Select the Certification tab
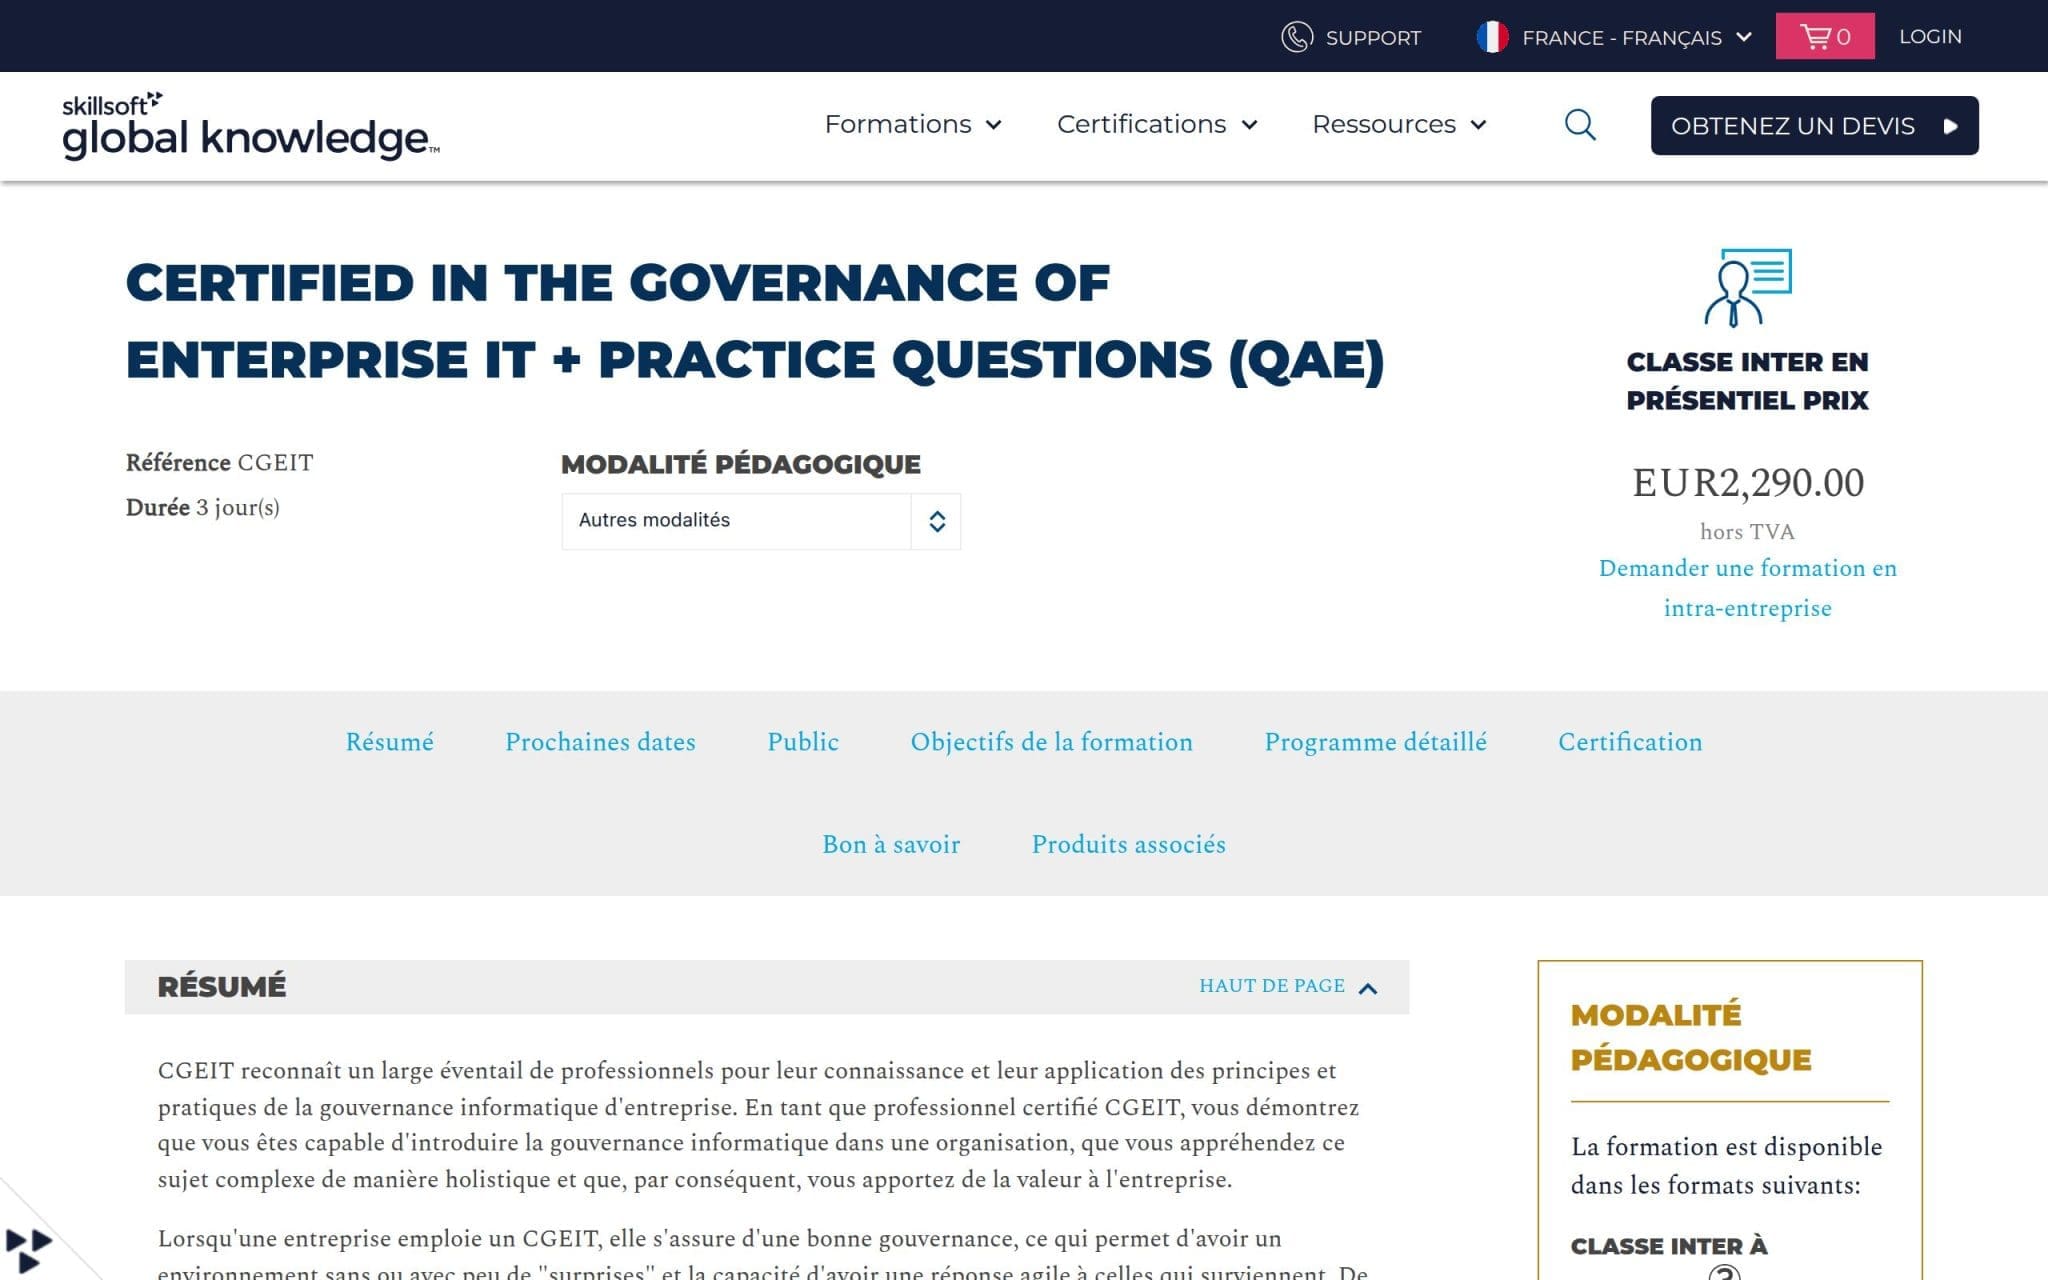 point(1630,742)
